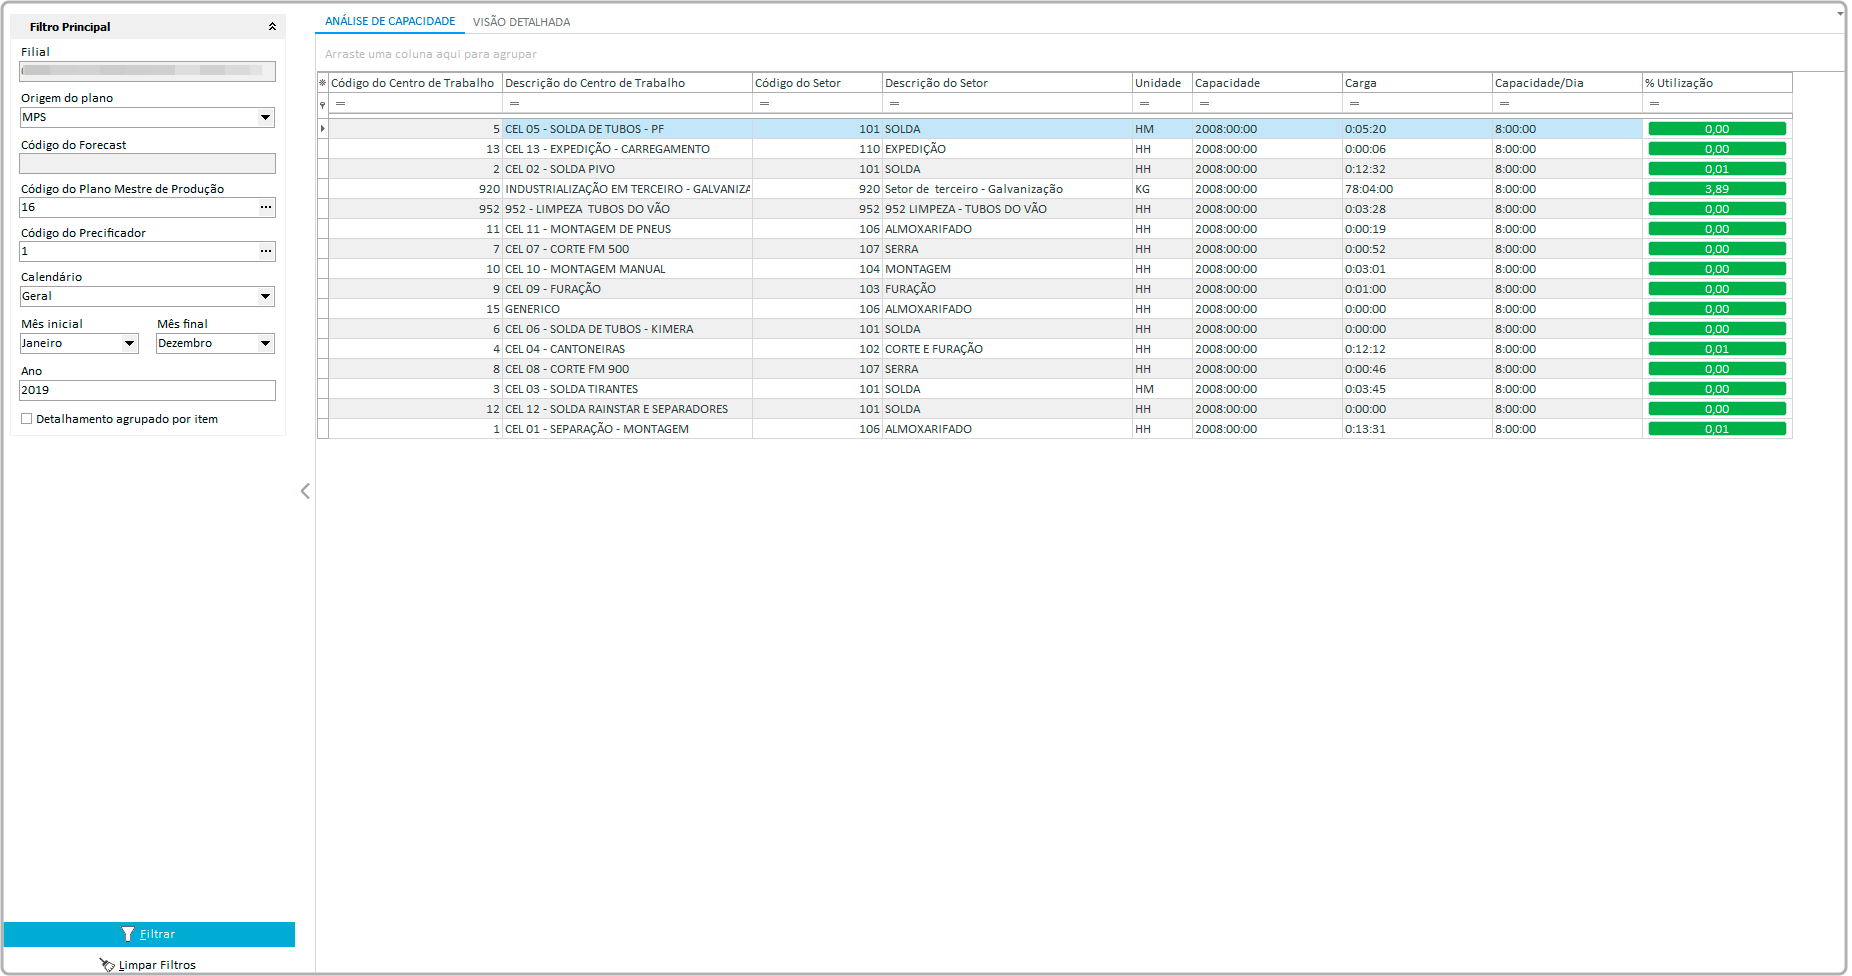This screenshot has width=1852, height=976.
Task: Open filter operator for % Utilização column
Action: pos(1654,104)
